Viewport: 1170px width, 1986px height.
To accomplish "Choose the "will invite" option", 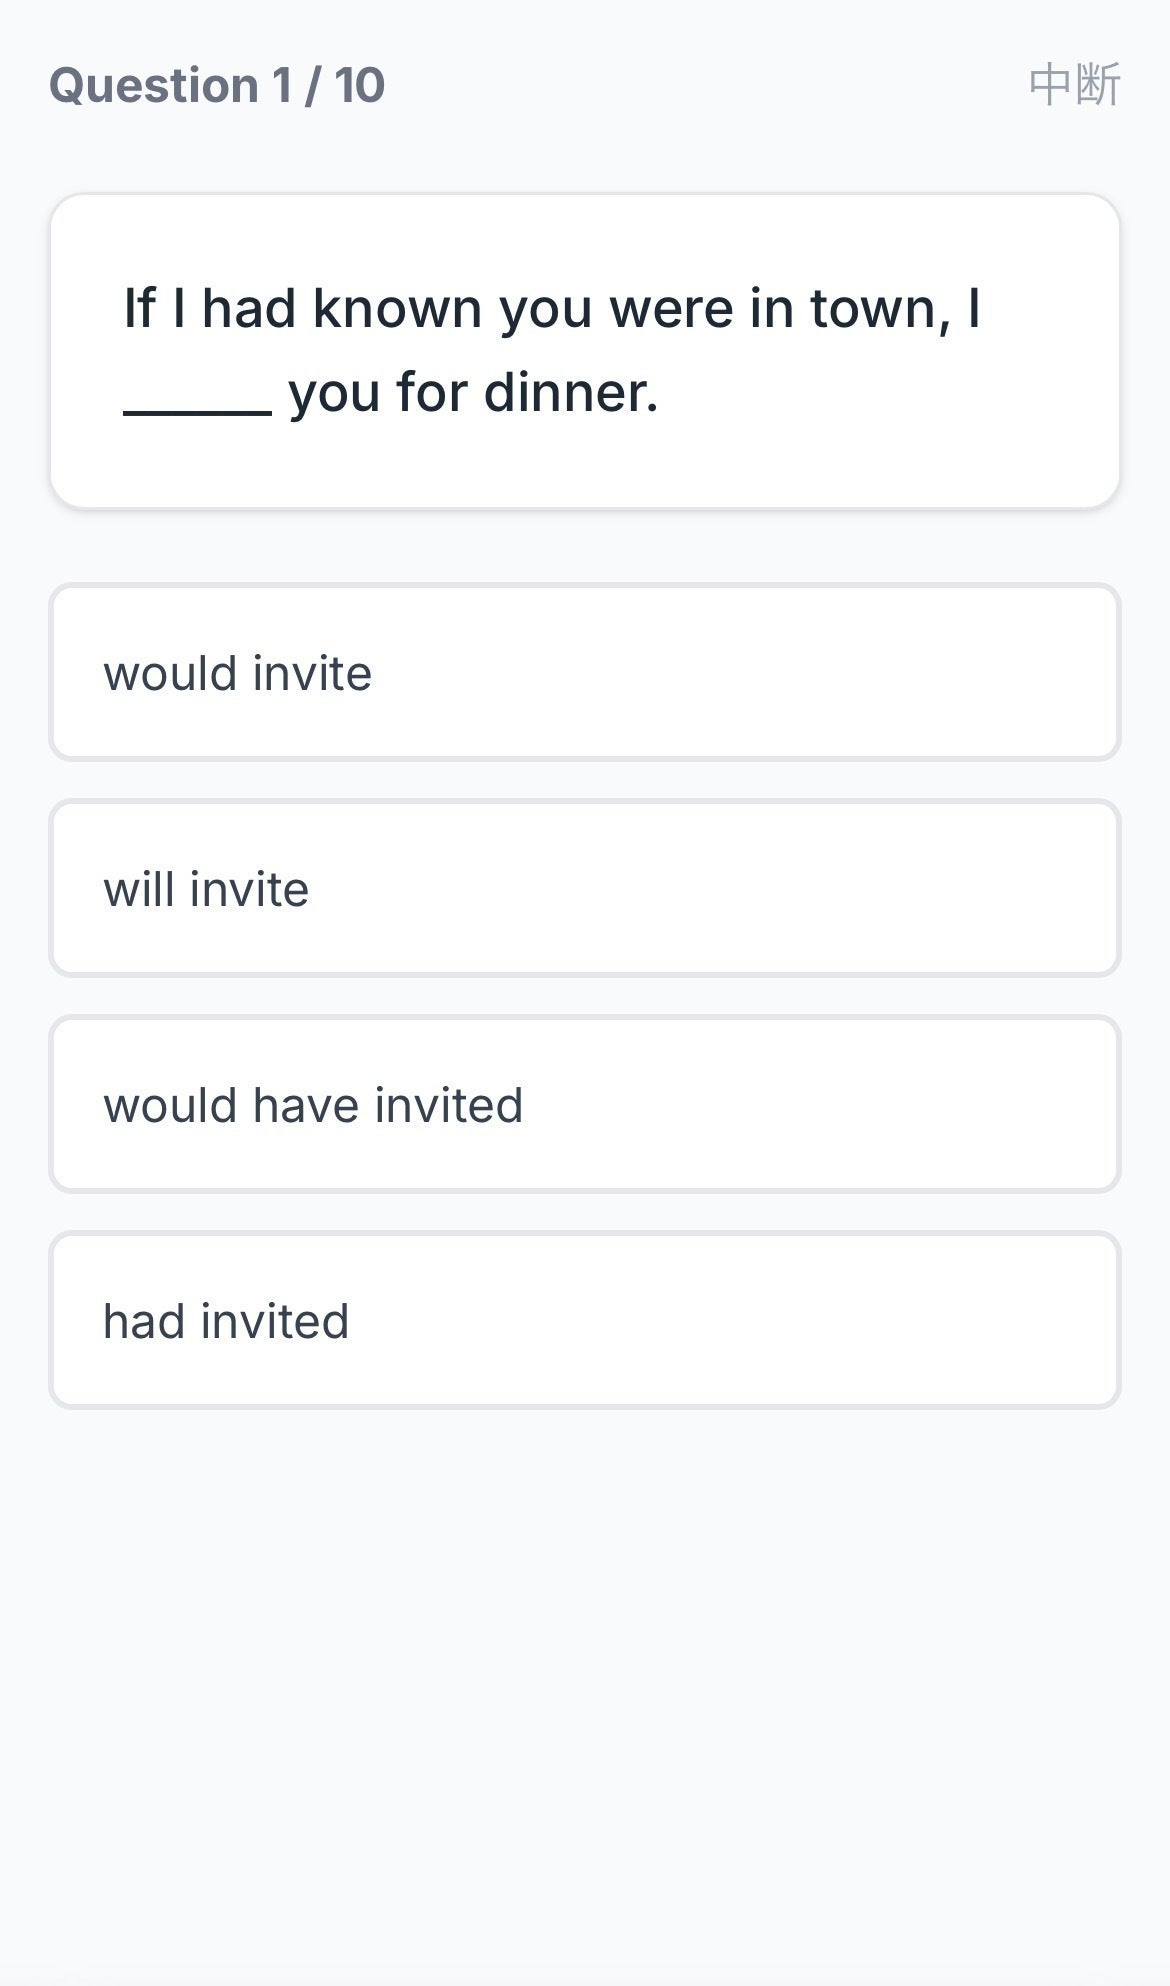I will point(584,889).
